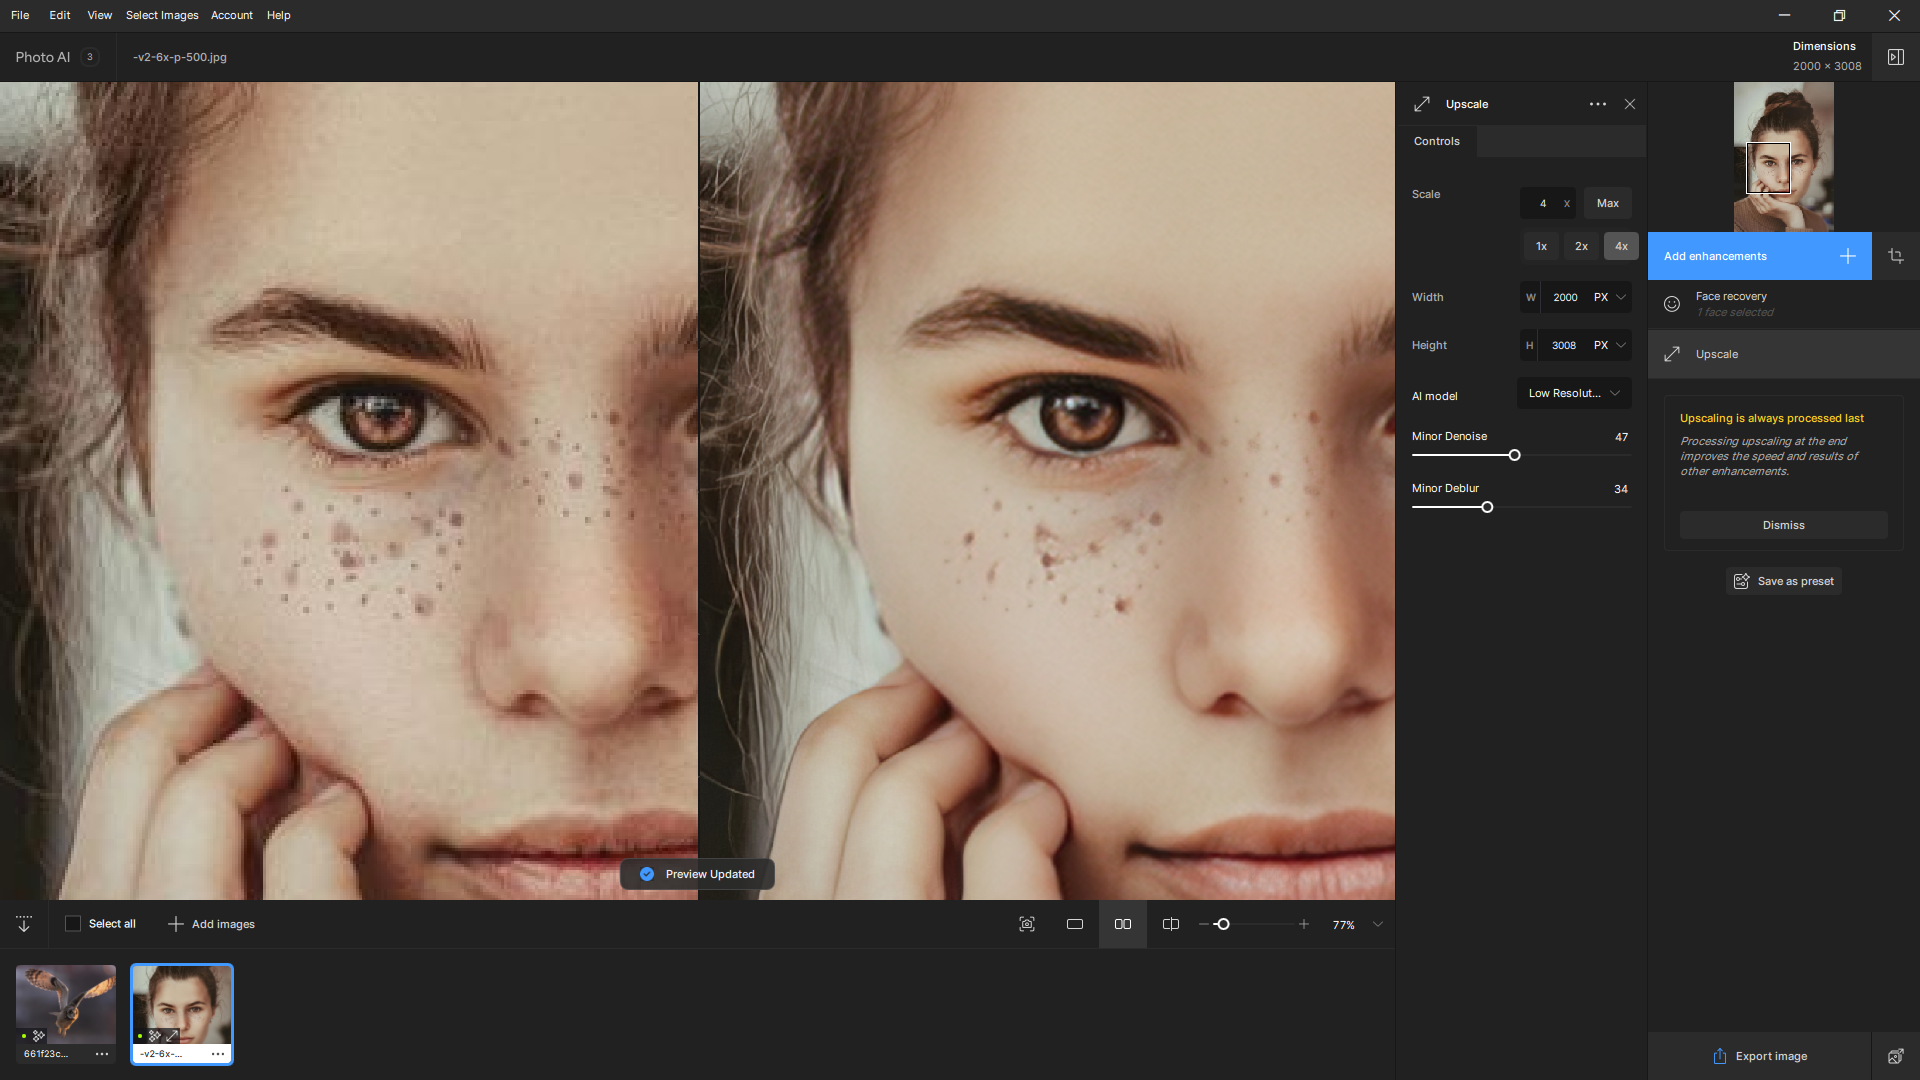Viewport: 1920px width, 1080px height.
Task: Switch to side-by-side view icon
Action: pyautogui.click(x=1123, y=924)
